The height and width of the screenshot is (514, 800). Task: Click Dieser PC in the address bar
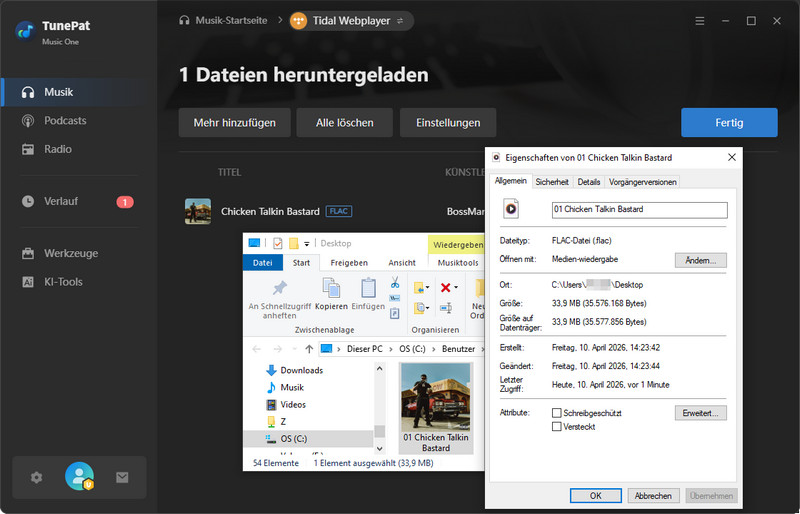pyautogui.click(x=364, y=349)
